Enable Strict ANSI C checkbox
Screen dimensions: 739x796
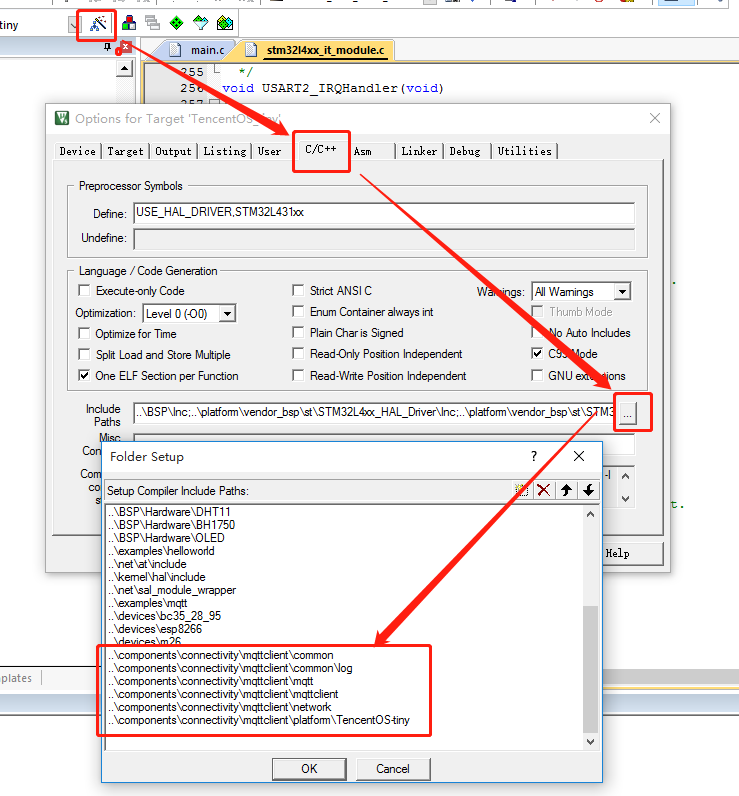[298, 290]
